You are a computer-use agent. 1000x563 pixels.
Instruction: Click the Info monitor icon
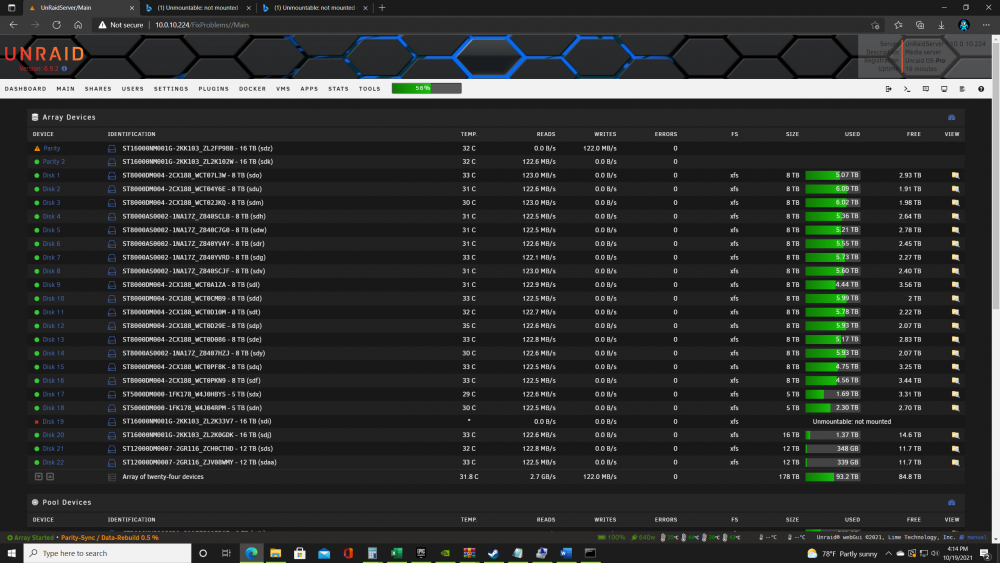[x=944, y=89]
